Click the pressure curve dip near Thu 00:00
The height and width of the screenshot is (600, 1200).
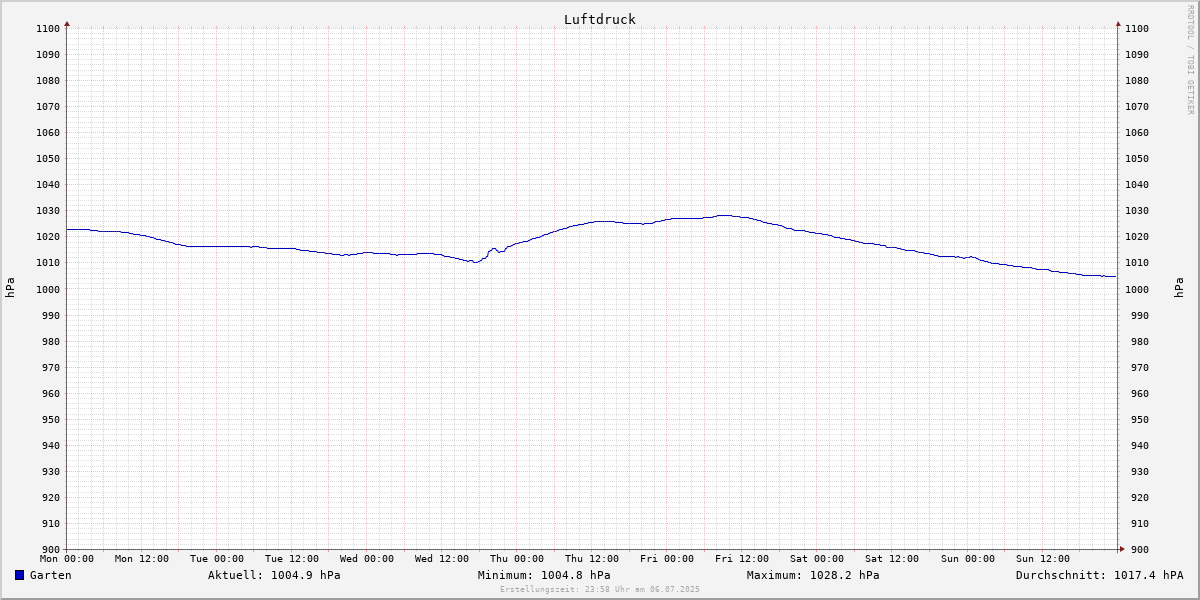tap(475, 262)
